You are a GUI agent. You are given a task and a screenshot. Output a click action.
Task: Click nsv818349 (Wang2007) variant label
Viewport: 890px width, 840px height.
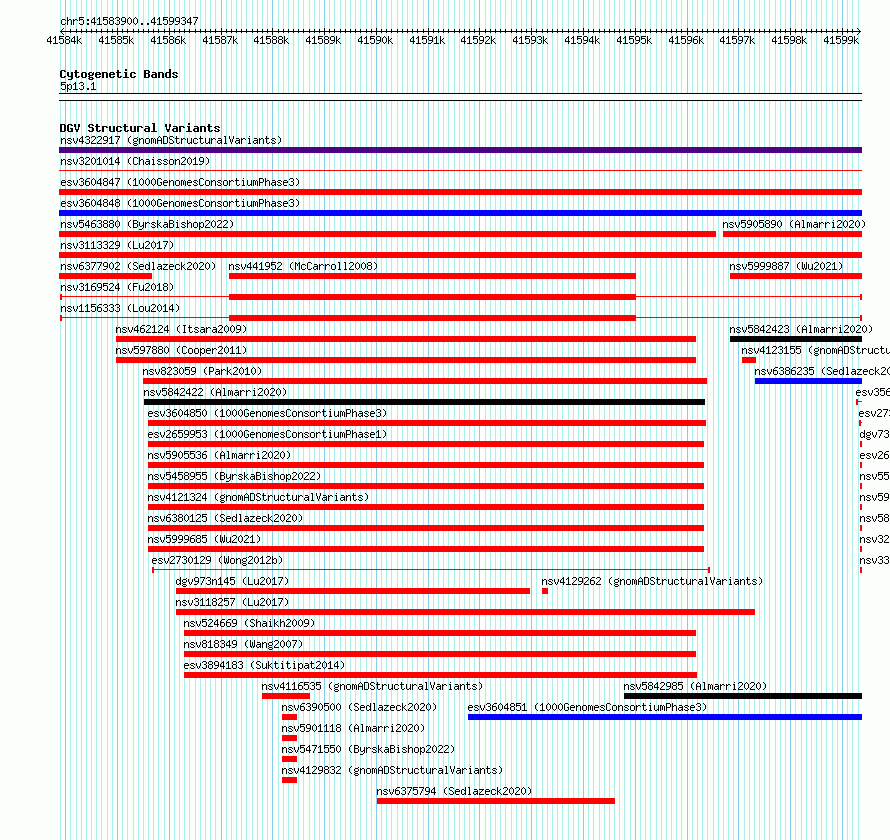tap(243, 644)
